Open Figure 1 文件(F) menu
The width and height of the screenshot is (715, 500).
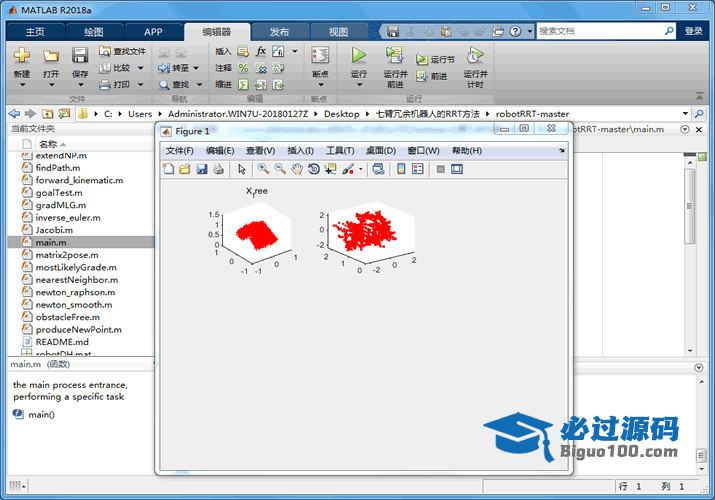(x=179, y=151)
